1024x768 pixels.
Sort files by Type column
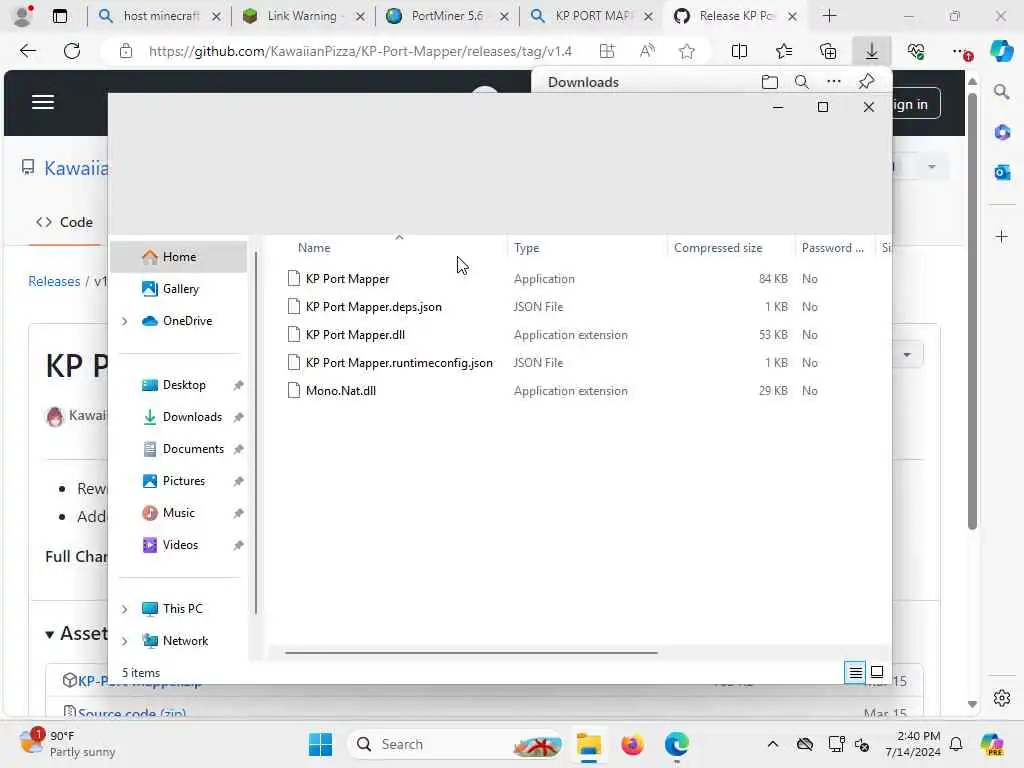526,248
